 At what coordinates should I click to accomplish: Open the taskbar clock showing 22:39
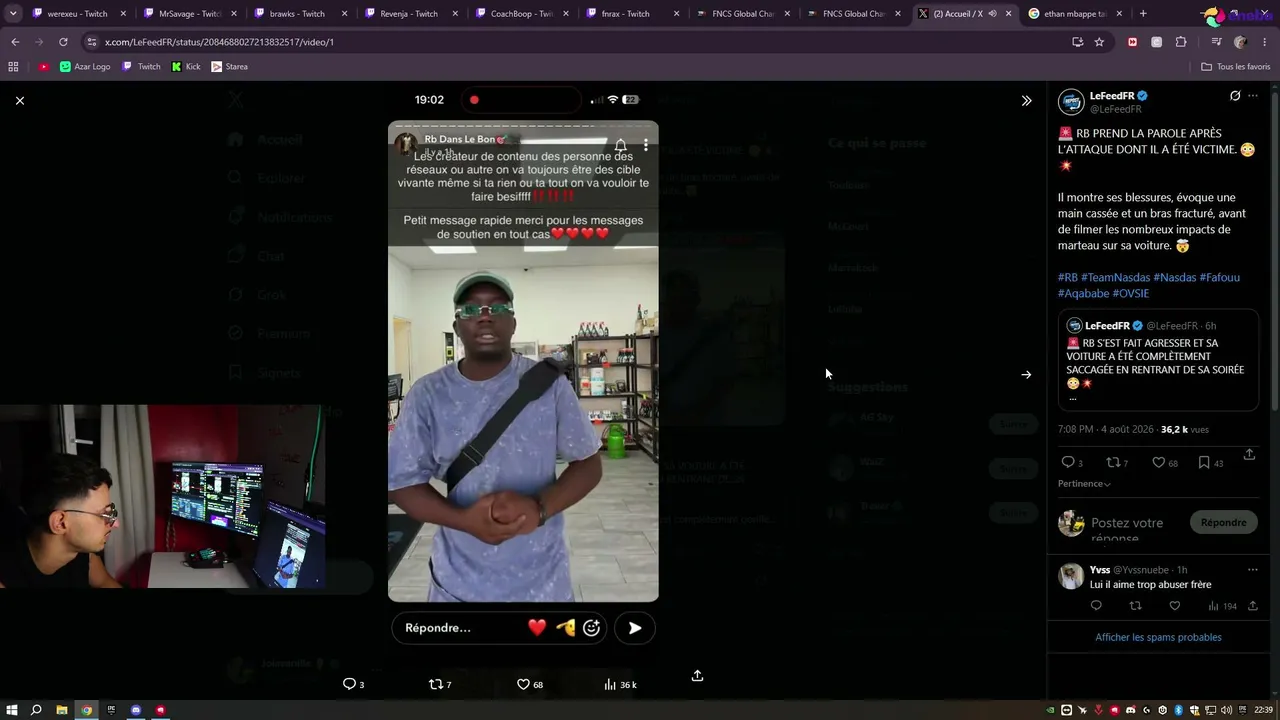coord(1265,710)
